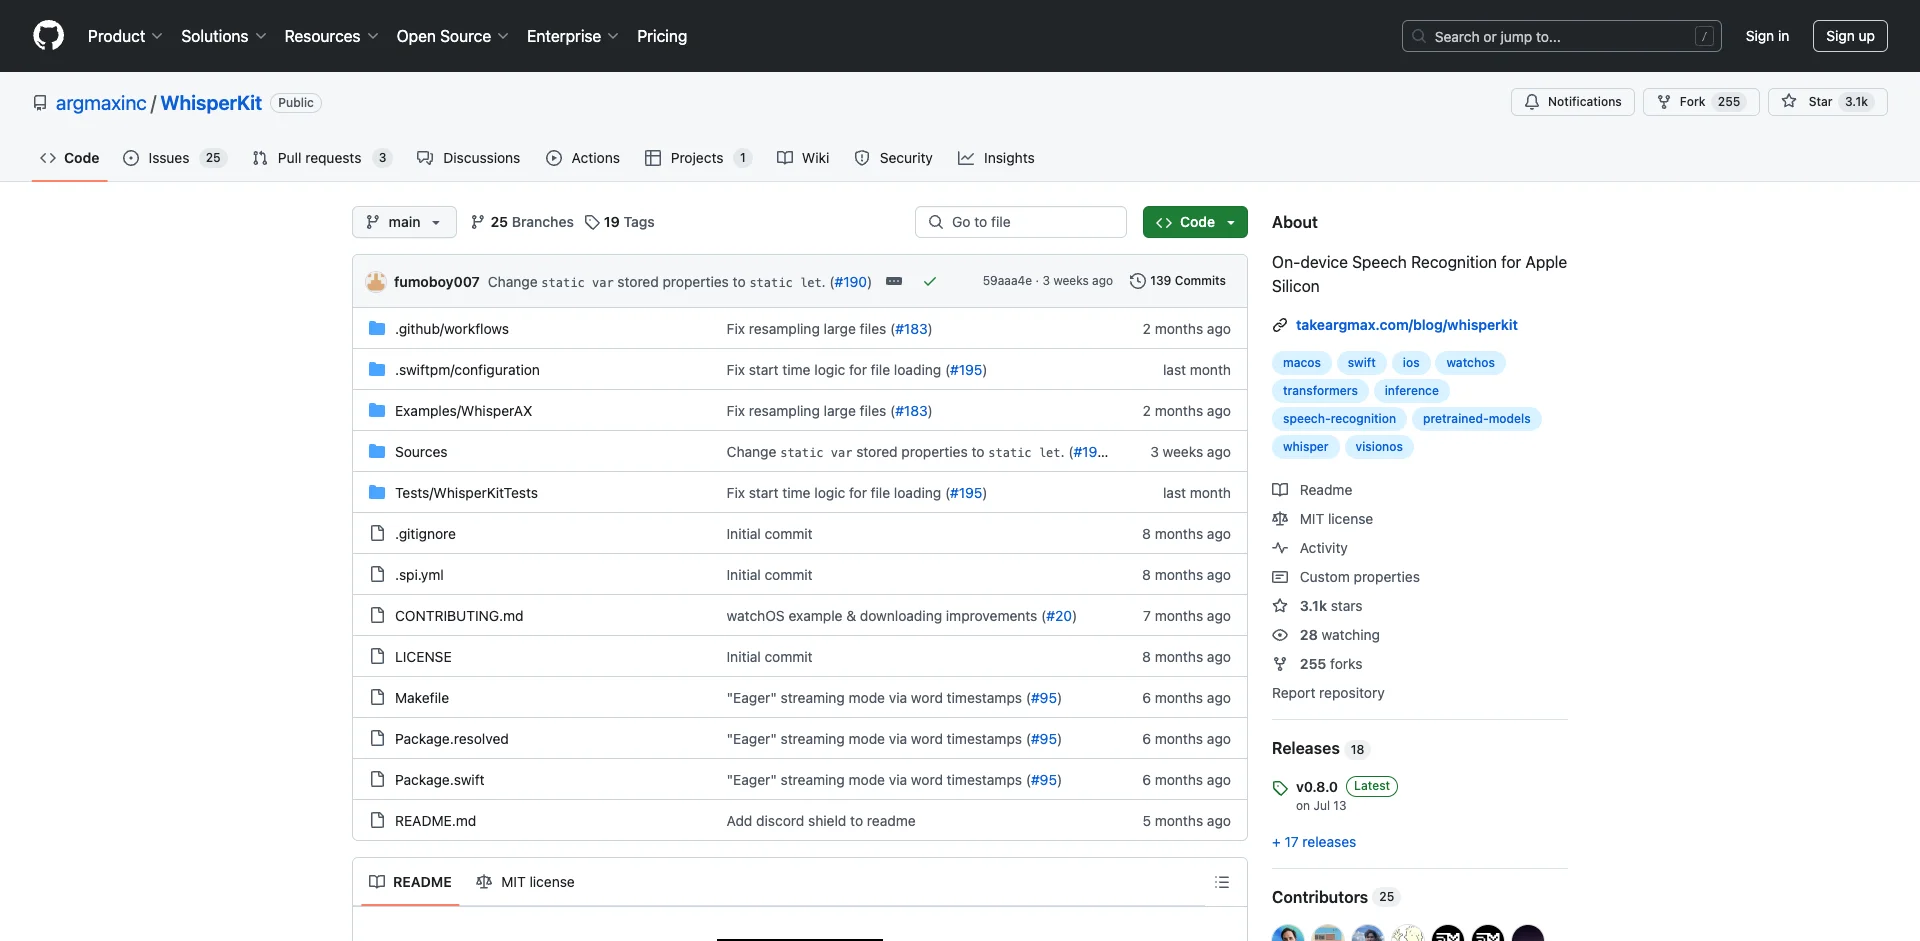1920x941 pixels.
Task: Expand the Open Source menu
Action: 452,36
